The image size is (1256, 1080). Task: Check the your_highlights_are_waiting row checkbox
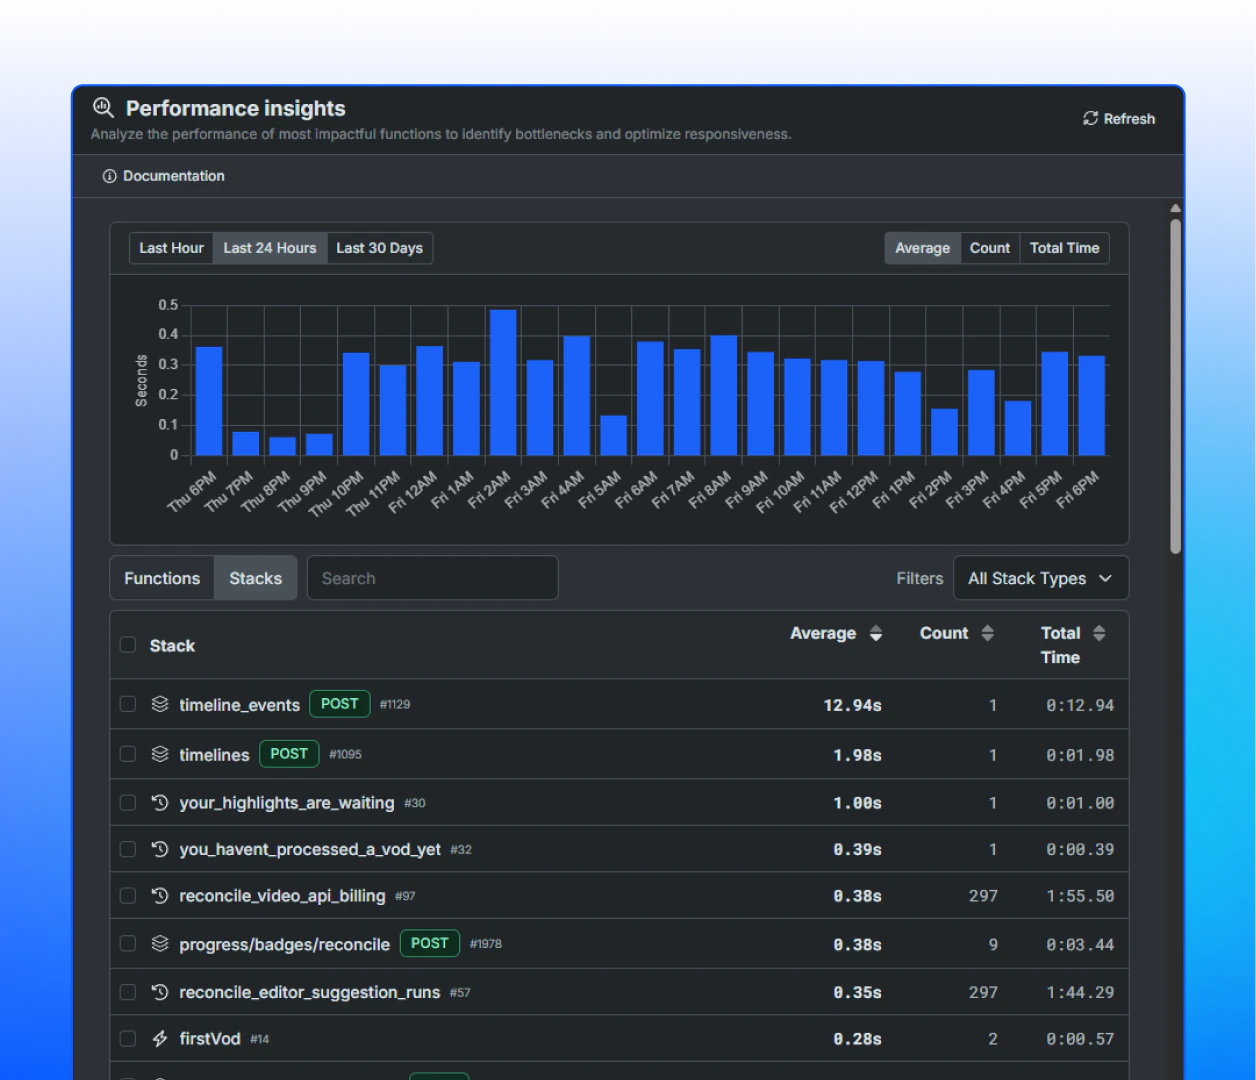128,802
